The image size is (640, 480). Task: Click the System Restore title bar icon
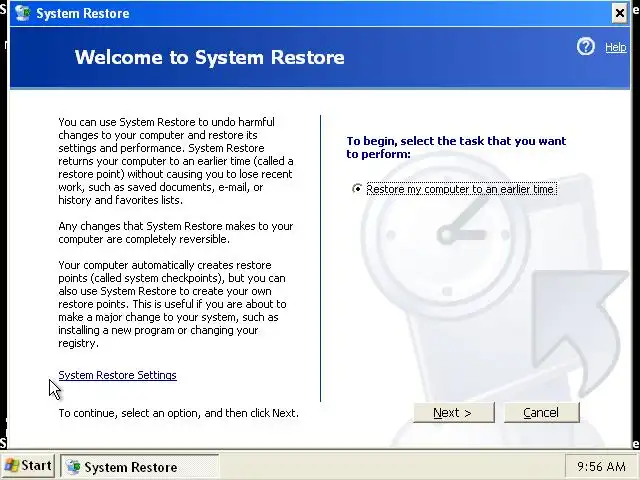23,13
